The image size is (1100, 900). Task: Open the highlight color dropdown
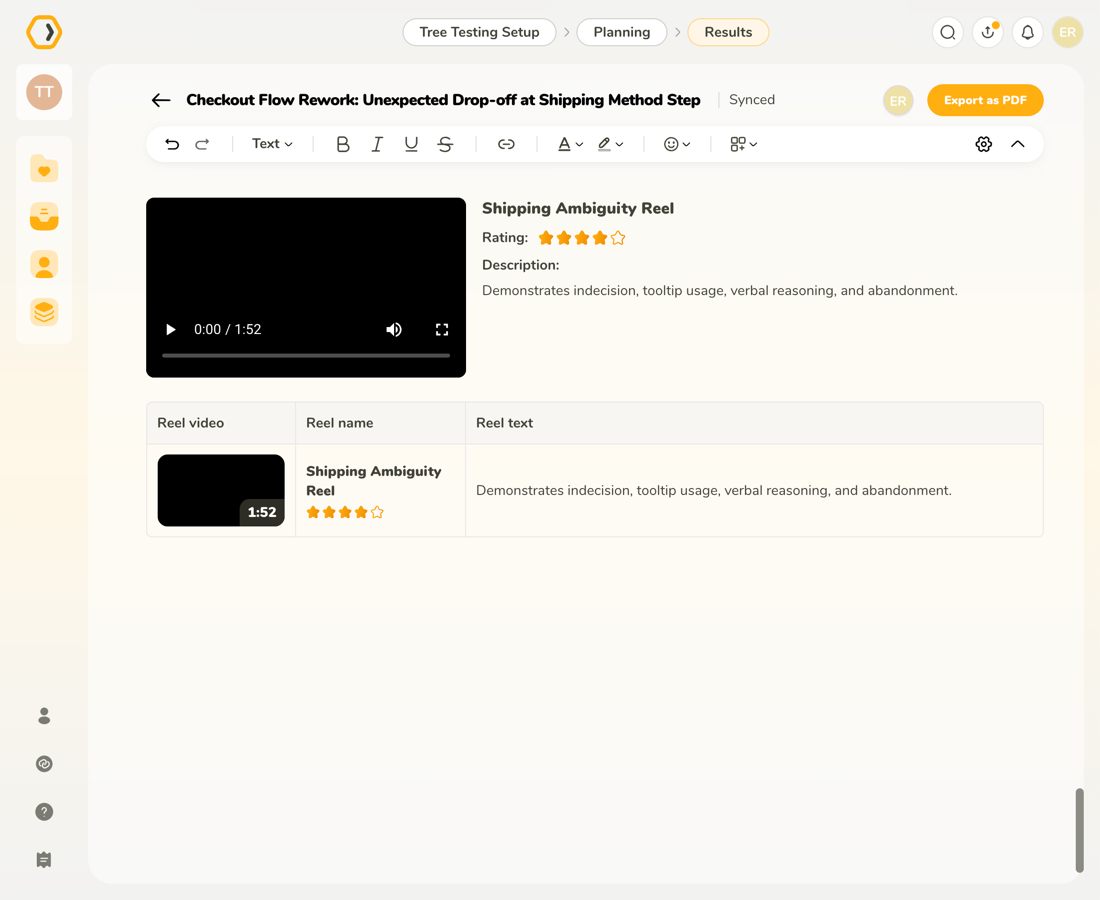(610, 144)
